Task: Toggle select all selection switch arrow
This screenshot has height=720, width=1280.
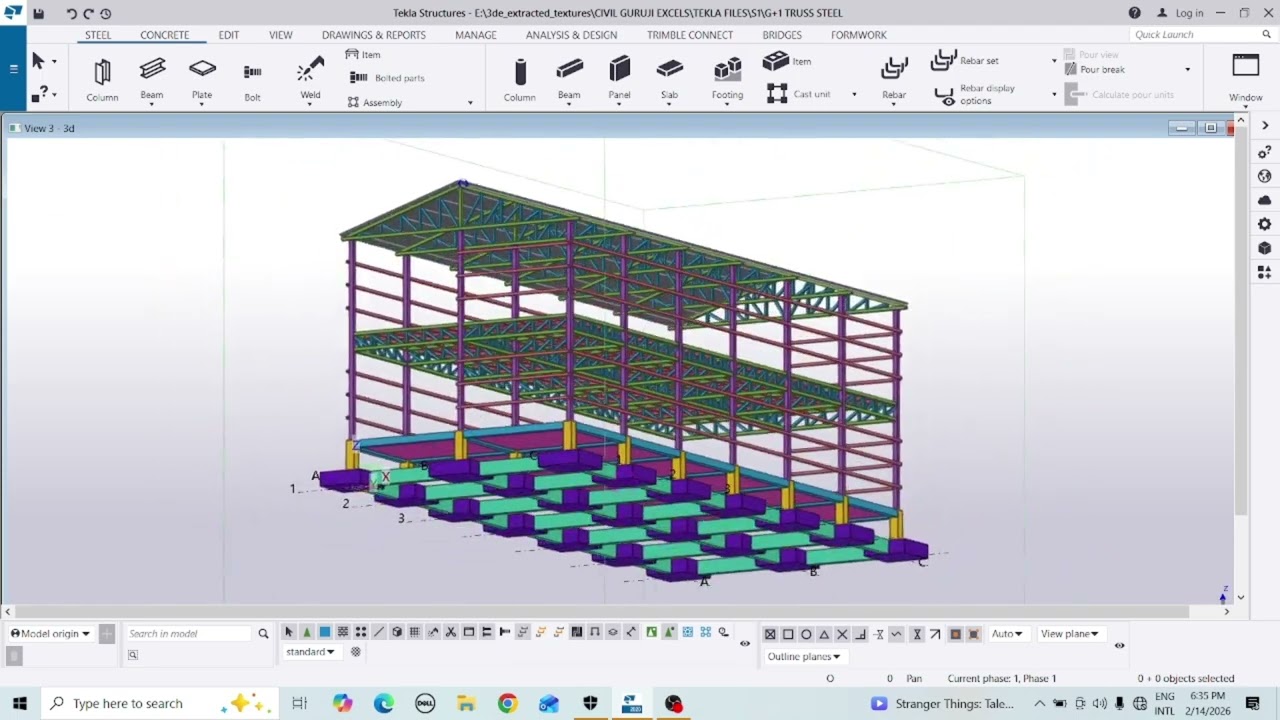Action: click(289, 632)
